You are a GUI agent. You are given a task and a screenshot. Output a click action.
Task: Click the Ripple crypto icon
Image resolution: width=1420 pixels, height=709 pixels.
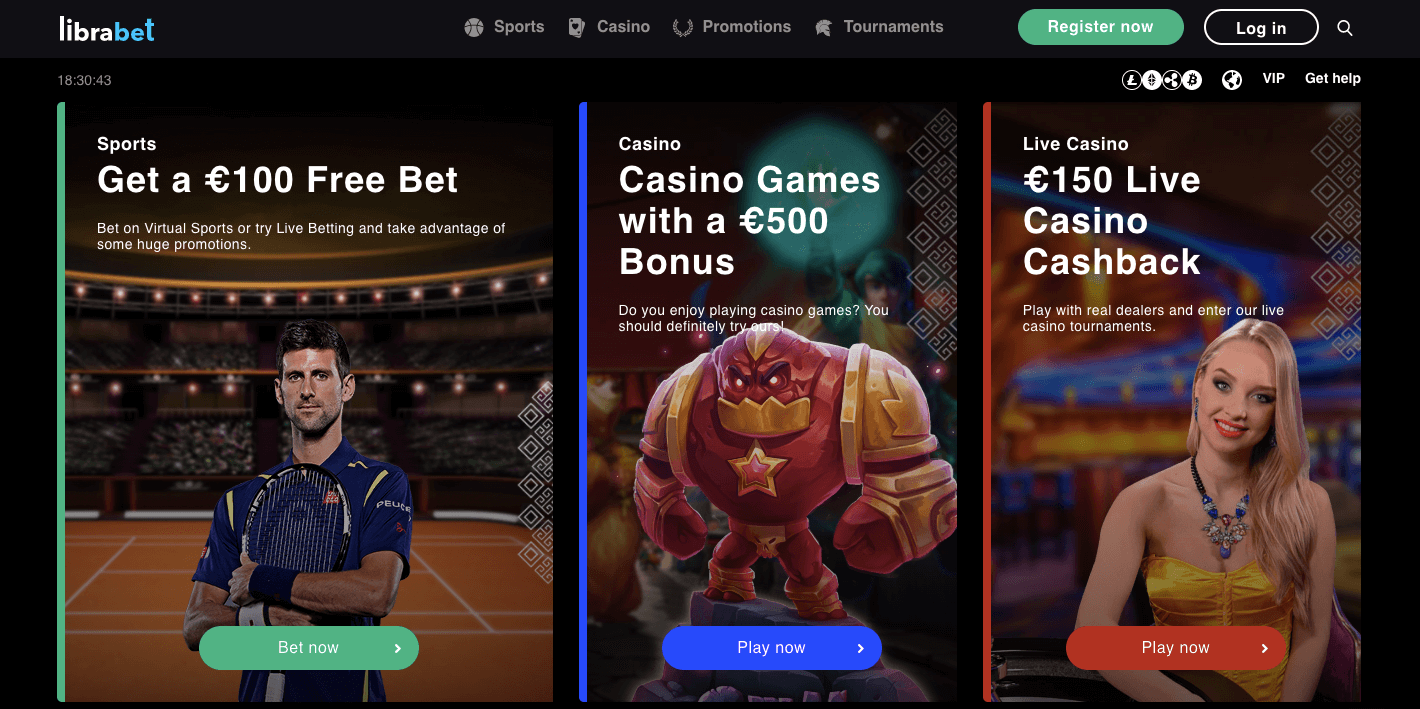[1172, 80]
